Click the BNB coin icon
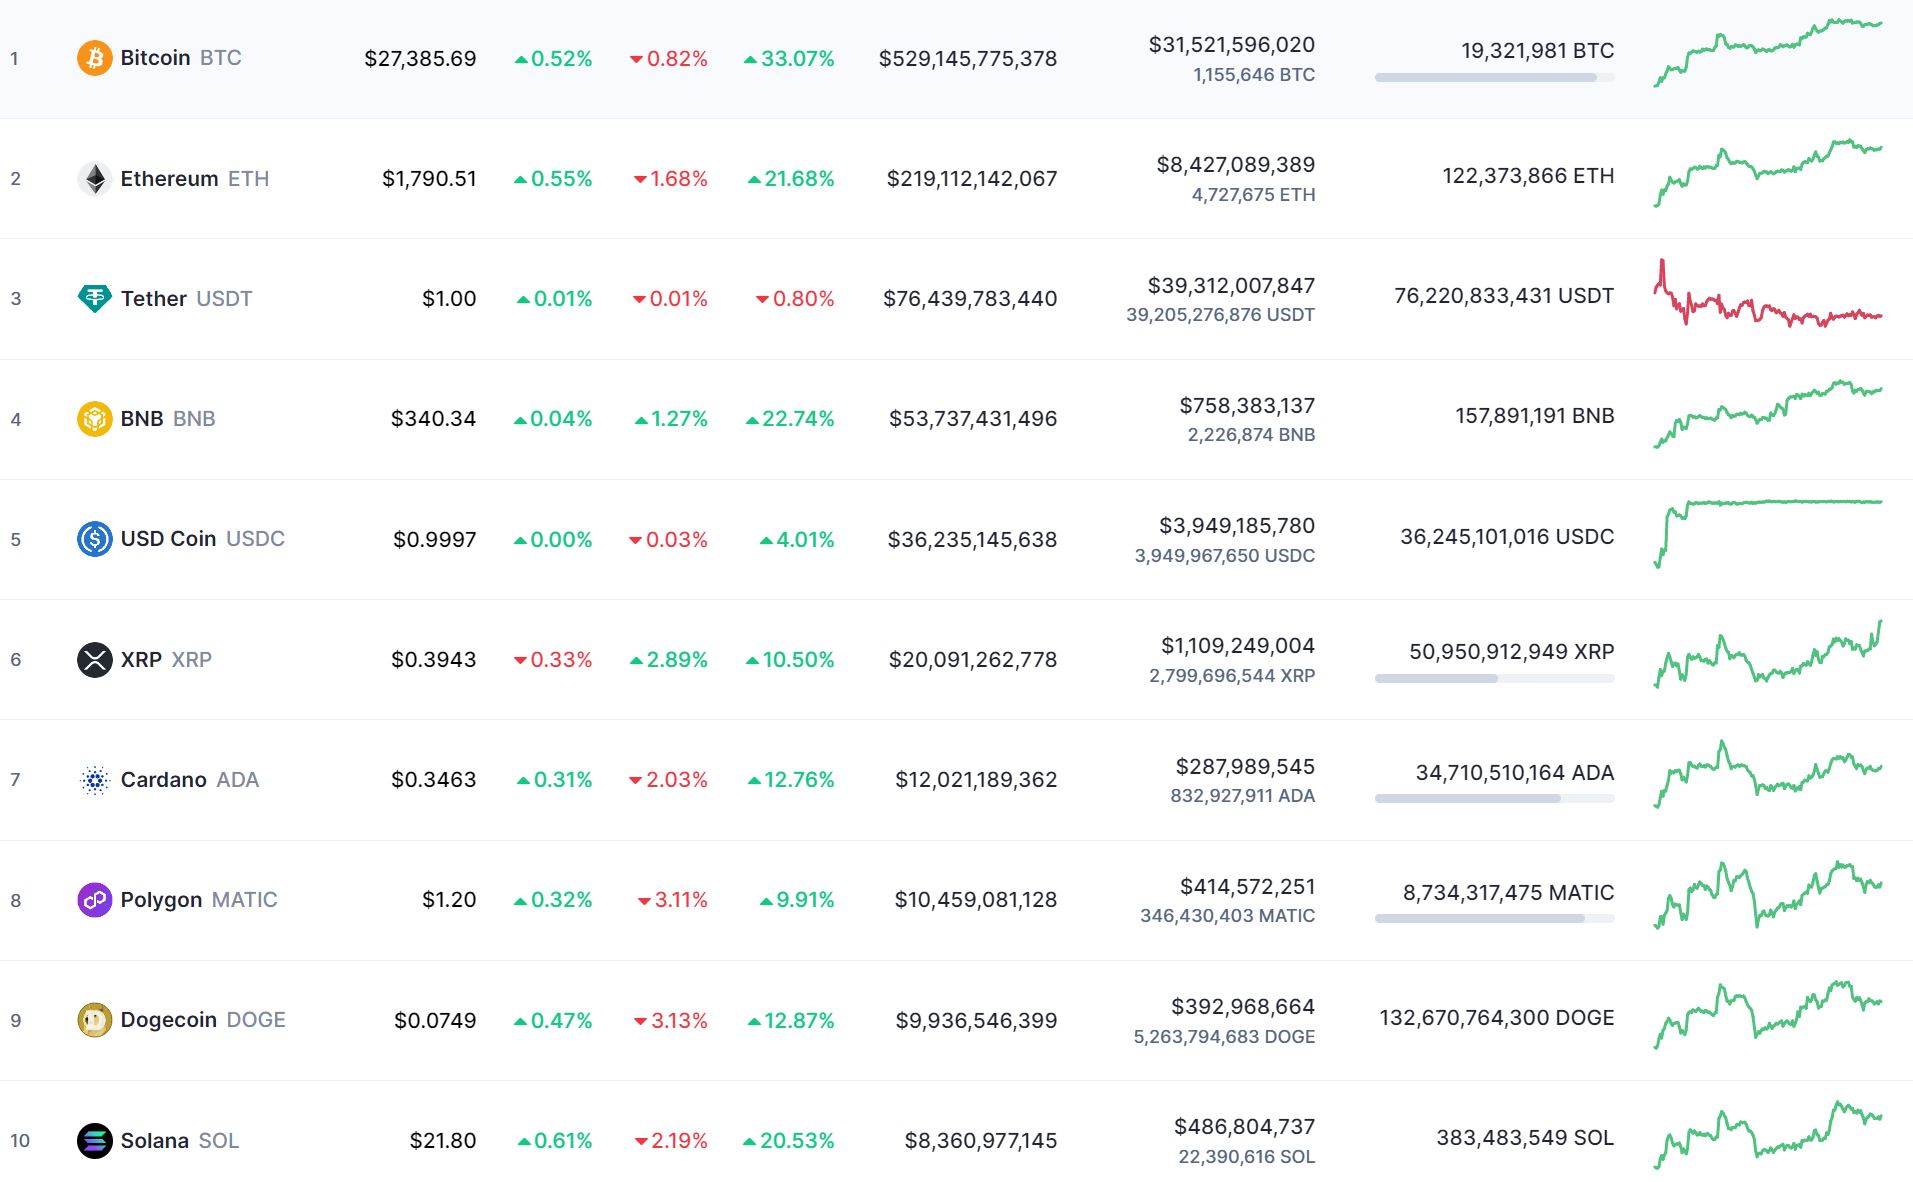The image size is (1913, 1182). click(95, 419)
